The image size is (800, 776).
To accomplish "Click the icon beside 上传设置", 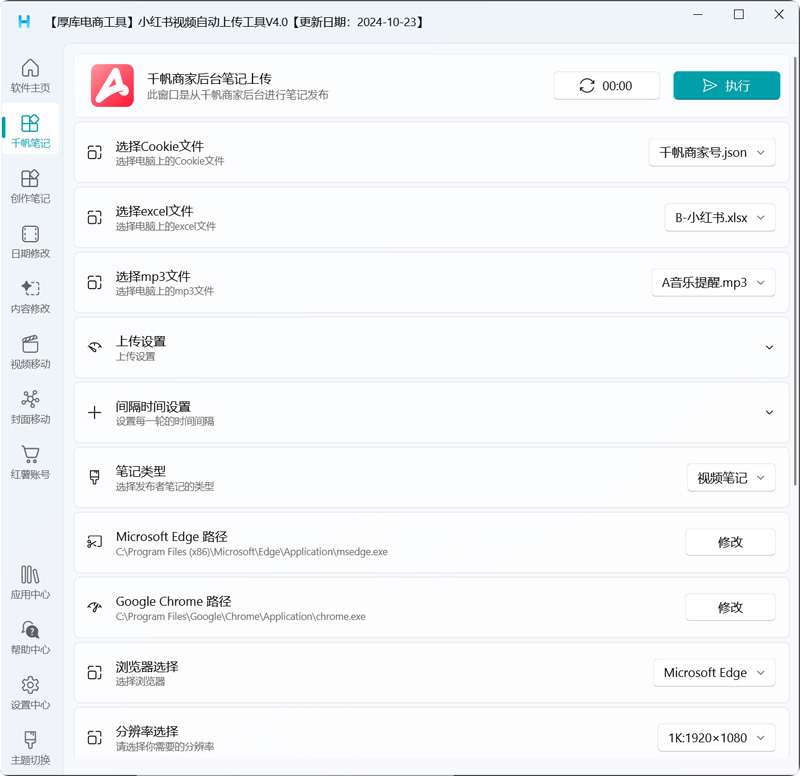I will coord(94,347).
